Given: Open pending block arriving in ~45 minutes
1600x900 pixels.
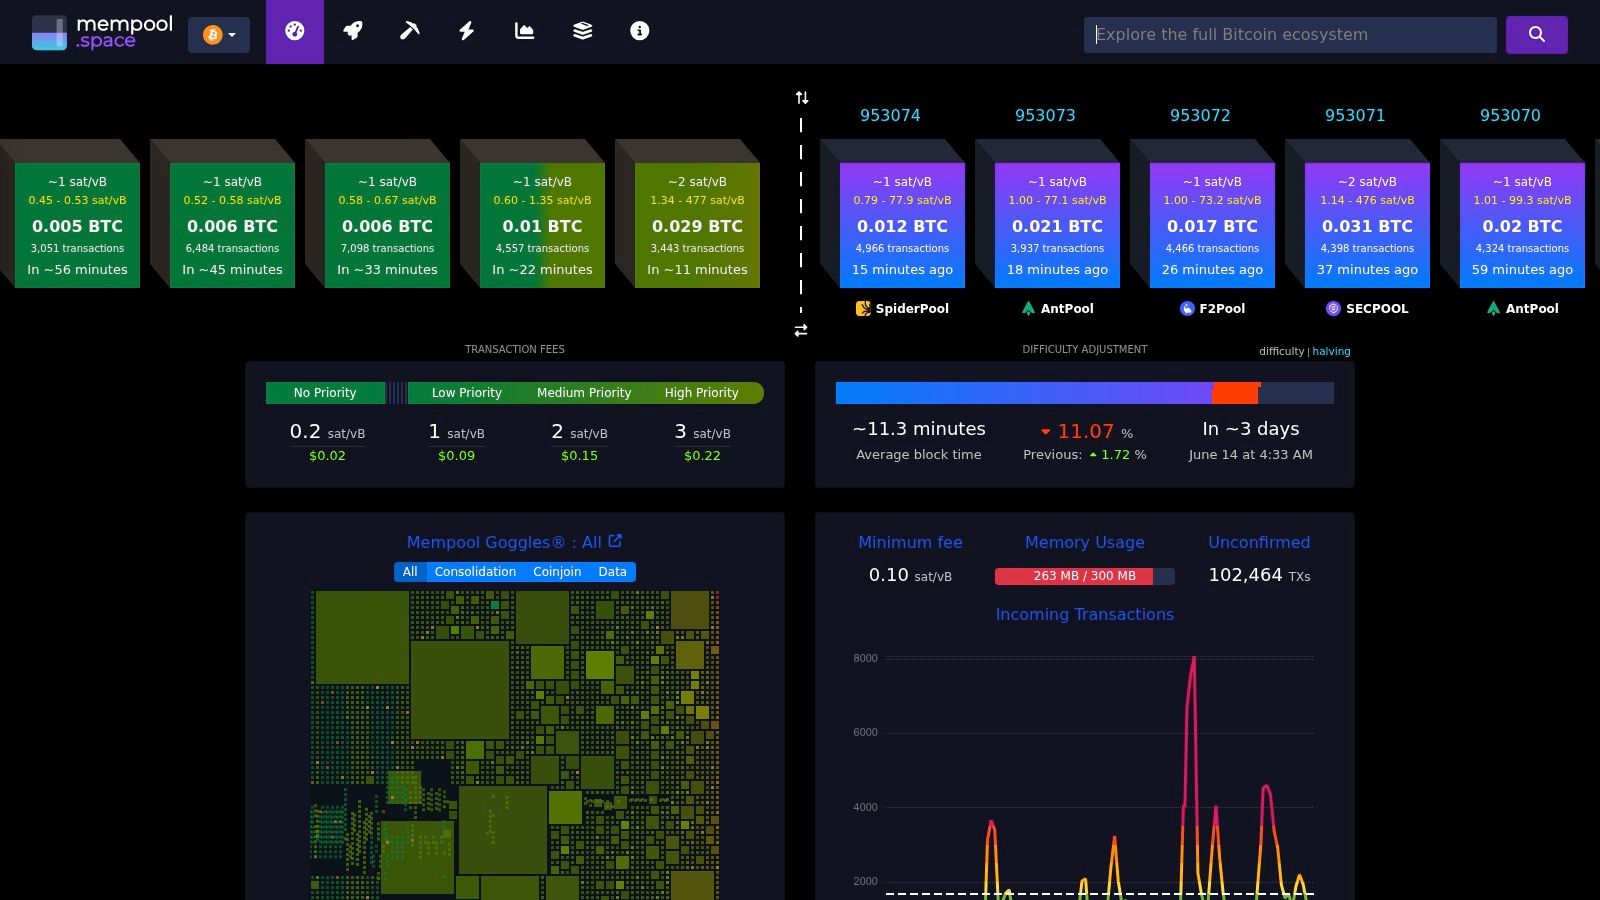Looking at the screenshot, I should 232,225.
